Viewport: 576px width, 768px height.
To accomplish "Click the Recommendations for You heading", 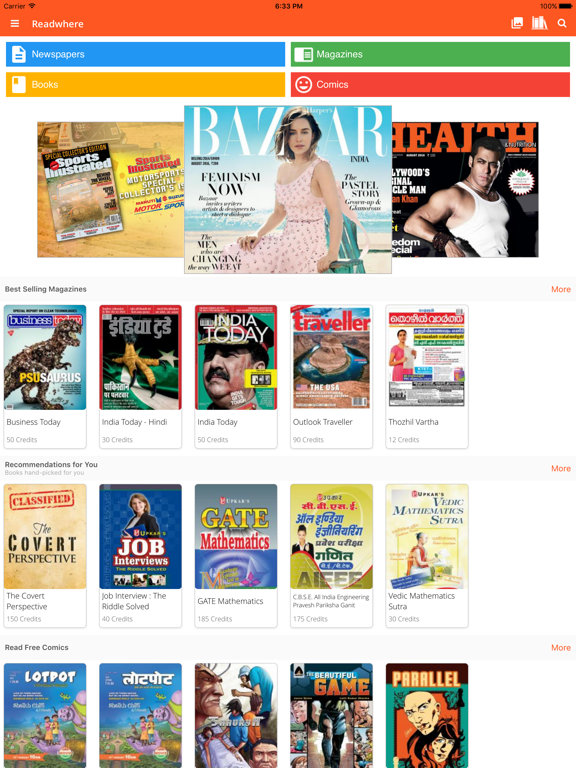I will click(51, 464).
